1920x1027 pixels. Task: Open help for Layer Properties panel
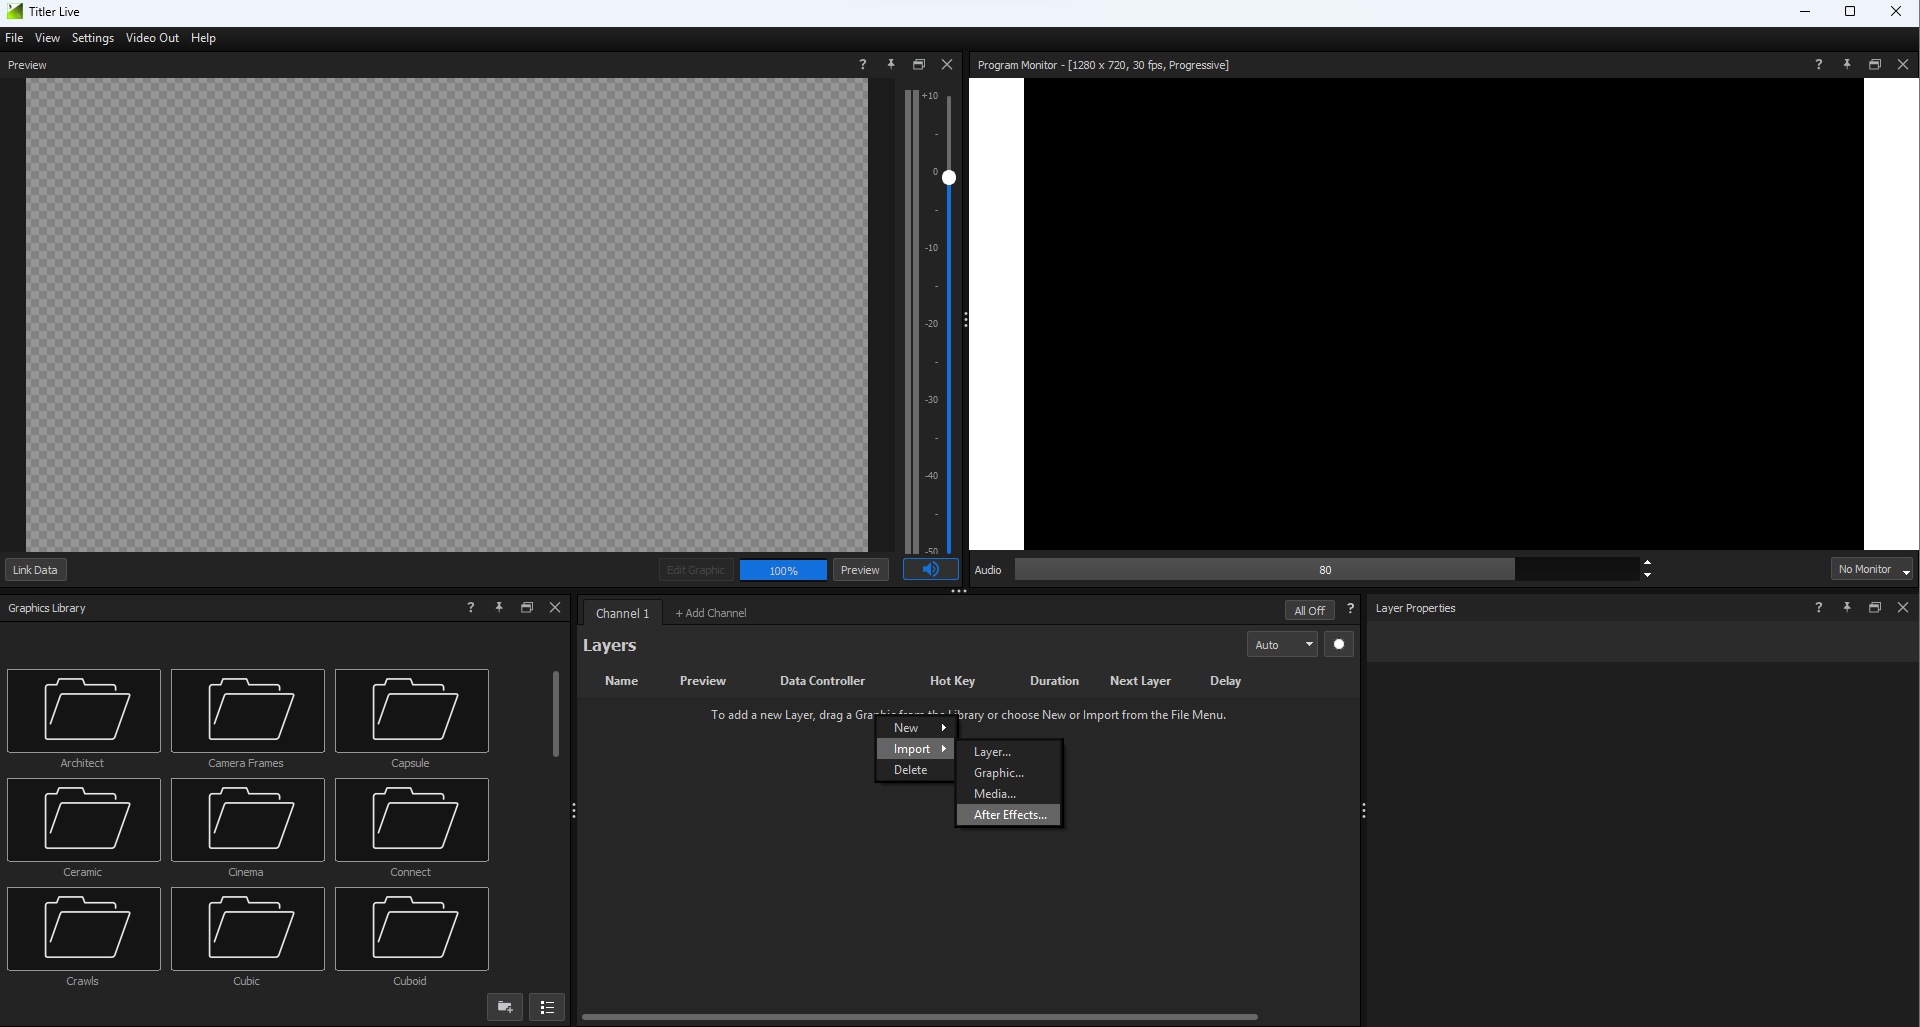[x=1818, y=607]
